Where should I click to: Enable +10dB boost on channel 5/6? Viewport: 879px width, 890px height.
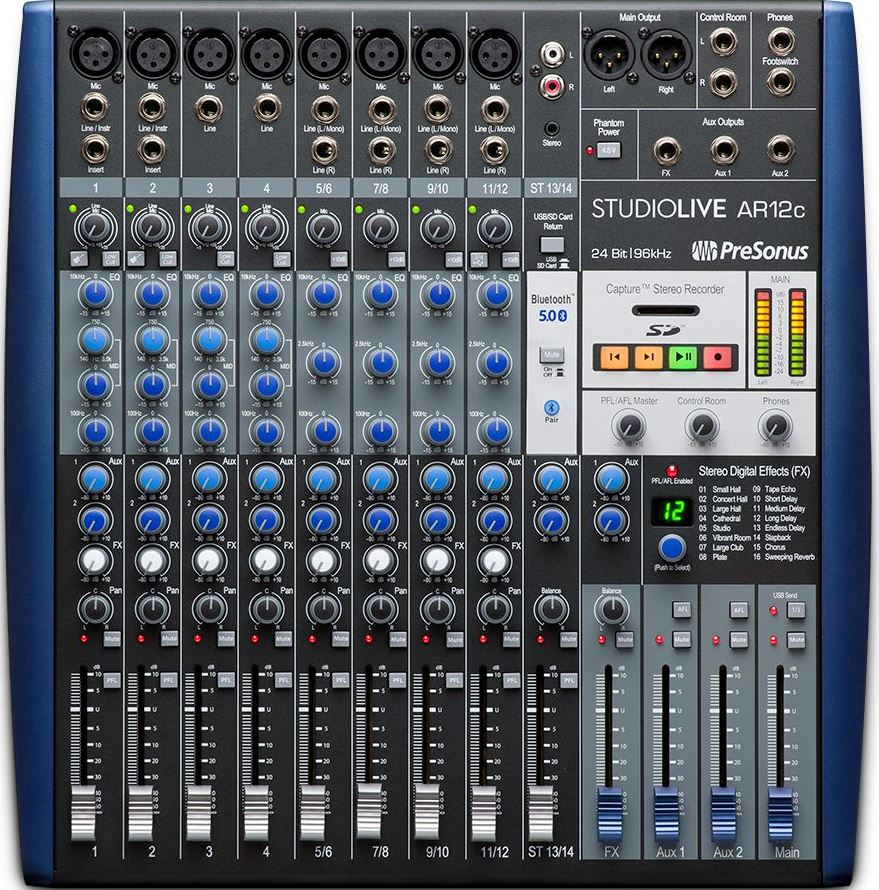click(x=339, y=259)
